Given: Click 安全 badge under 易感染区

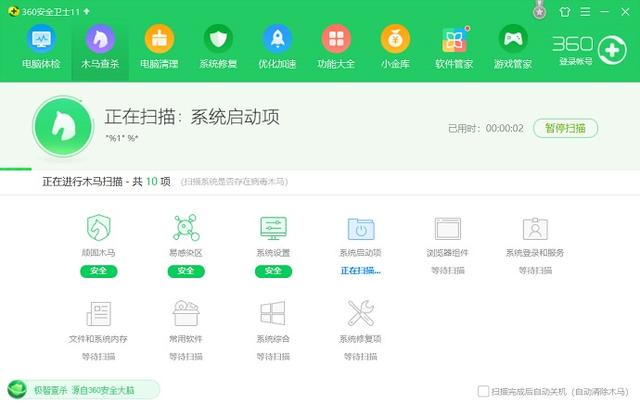Looking at the screenshot, I should tap(186, 271).
